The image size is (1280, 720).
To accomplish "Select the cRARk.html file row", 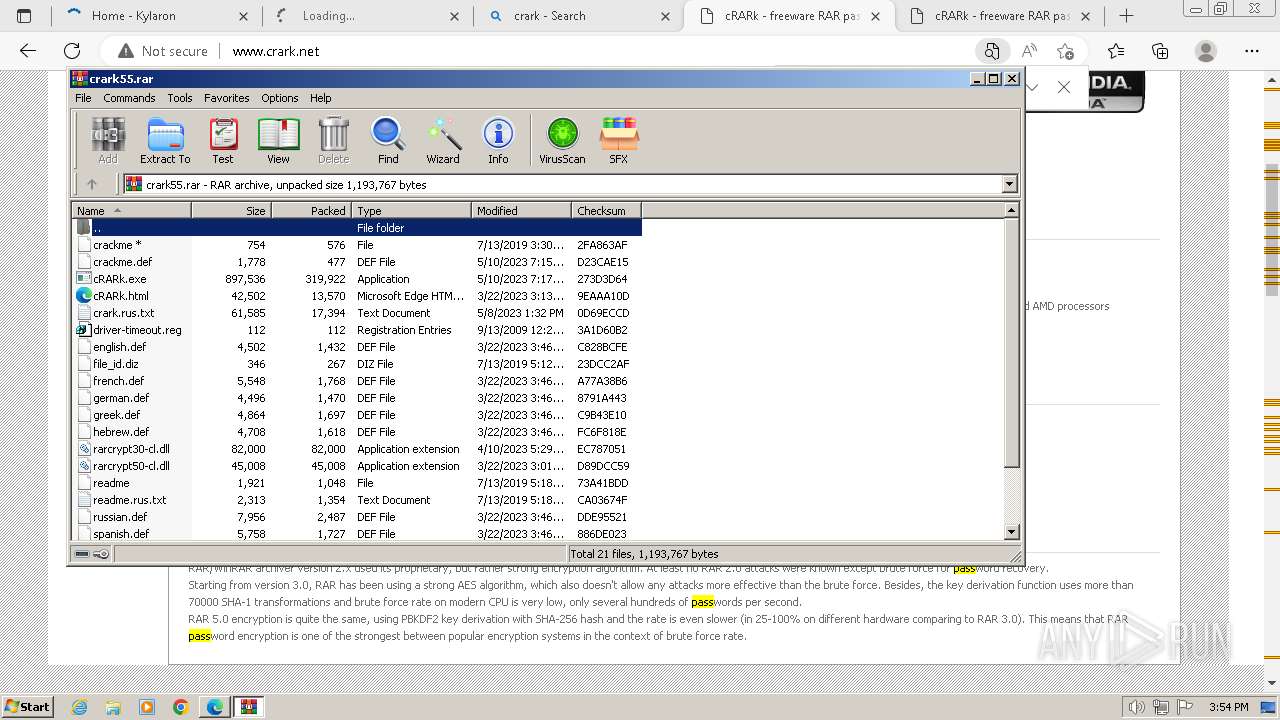I will coord(357,296).
